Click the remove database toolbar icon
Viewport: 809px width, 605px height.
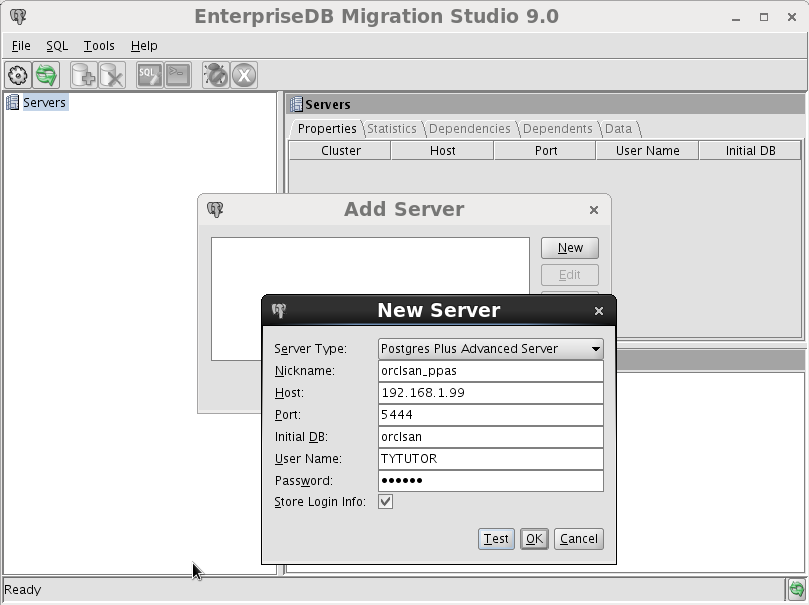tap(112, 75)
